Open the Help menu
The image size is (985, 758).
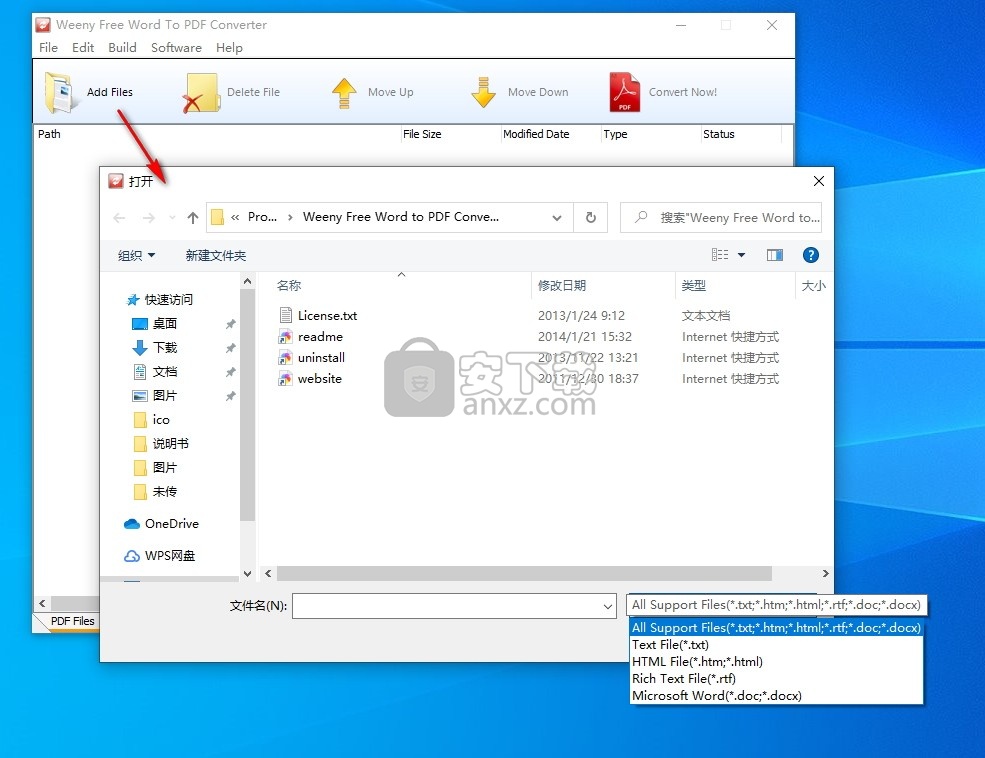[x=229, y=48]
